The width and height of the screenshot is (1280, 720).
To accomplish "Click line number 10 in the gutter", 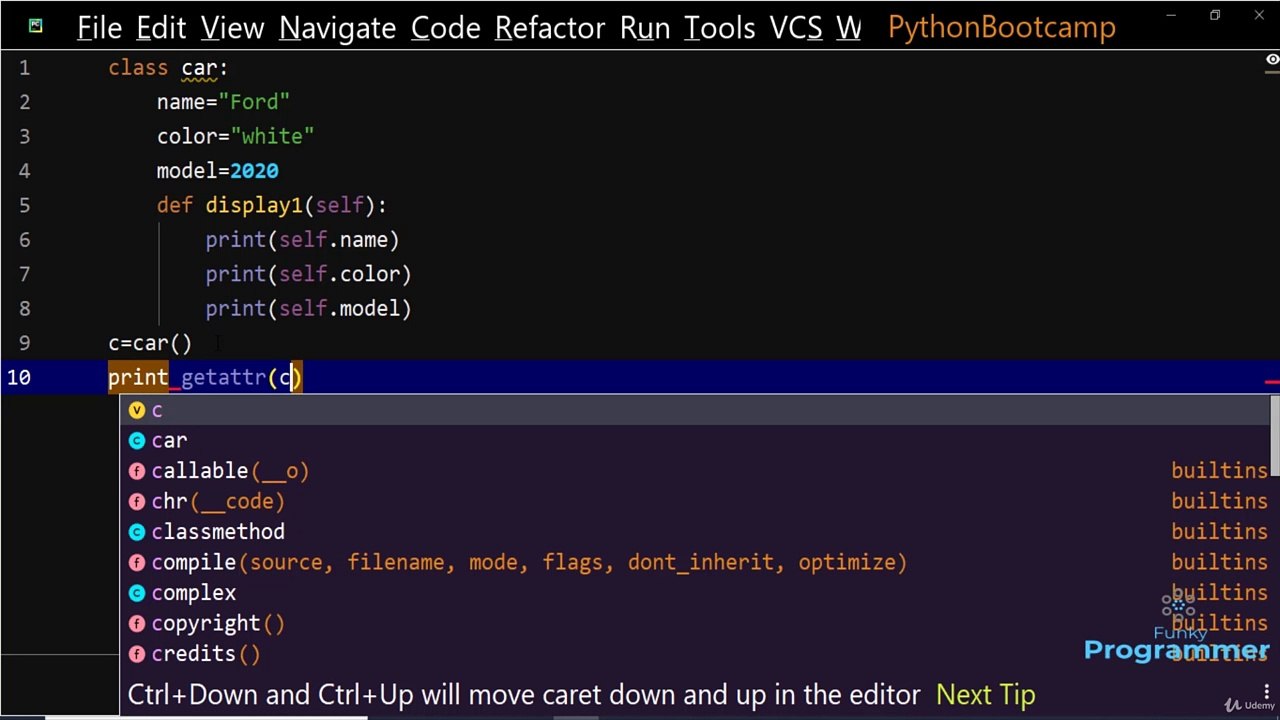I will click(x=18, y=378).
